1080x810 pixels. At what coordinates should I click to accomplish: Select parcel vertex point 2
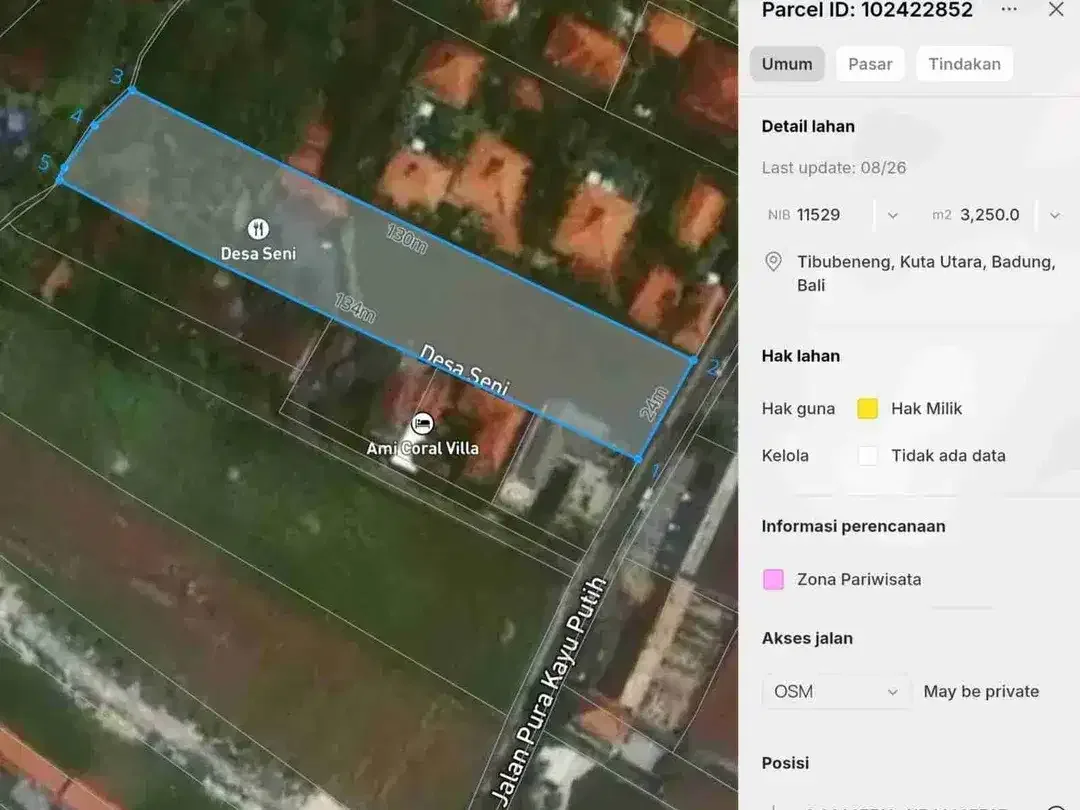pos(693,360)
